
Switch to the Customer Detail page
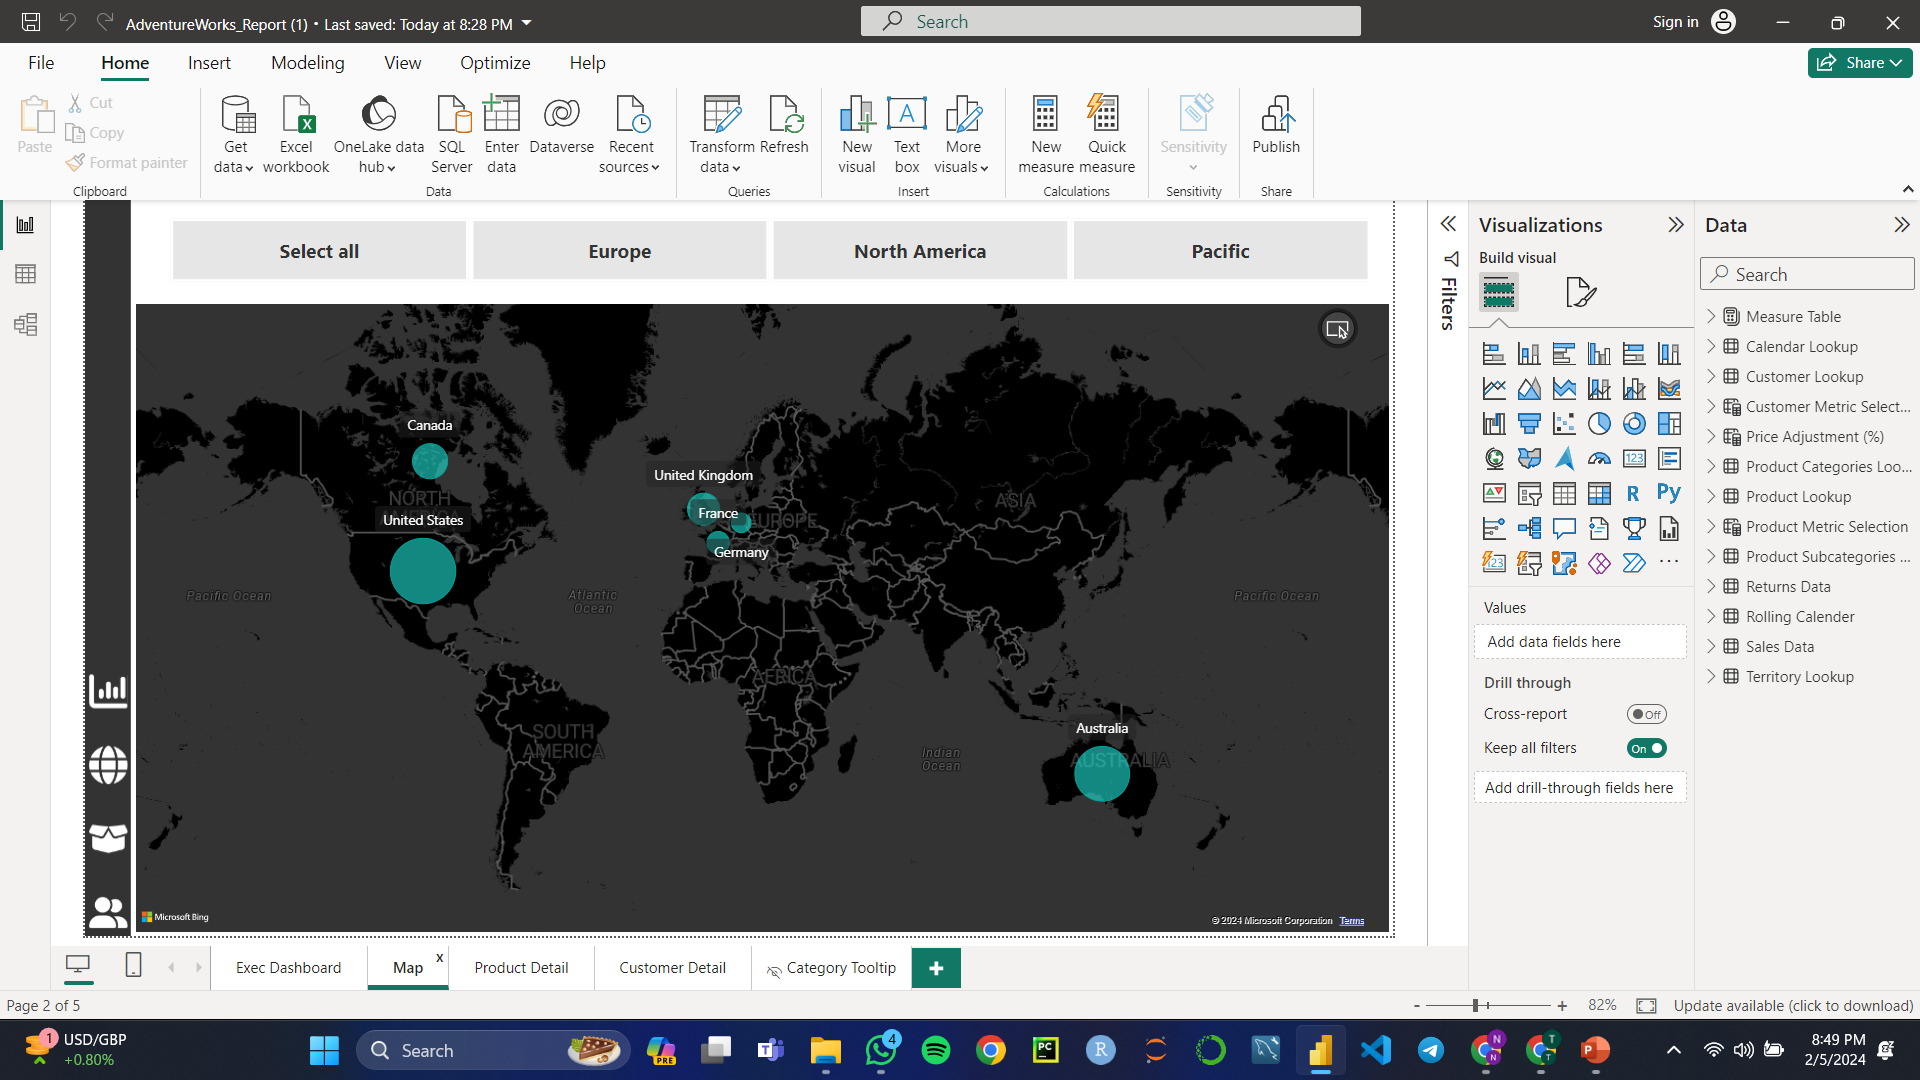click(672, 968)
